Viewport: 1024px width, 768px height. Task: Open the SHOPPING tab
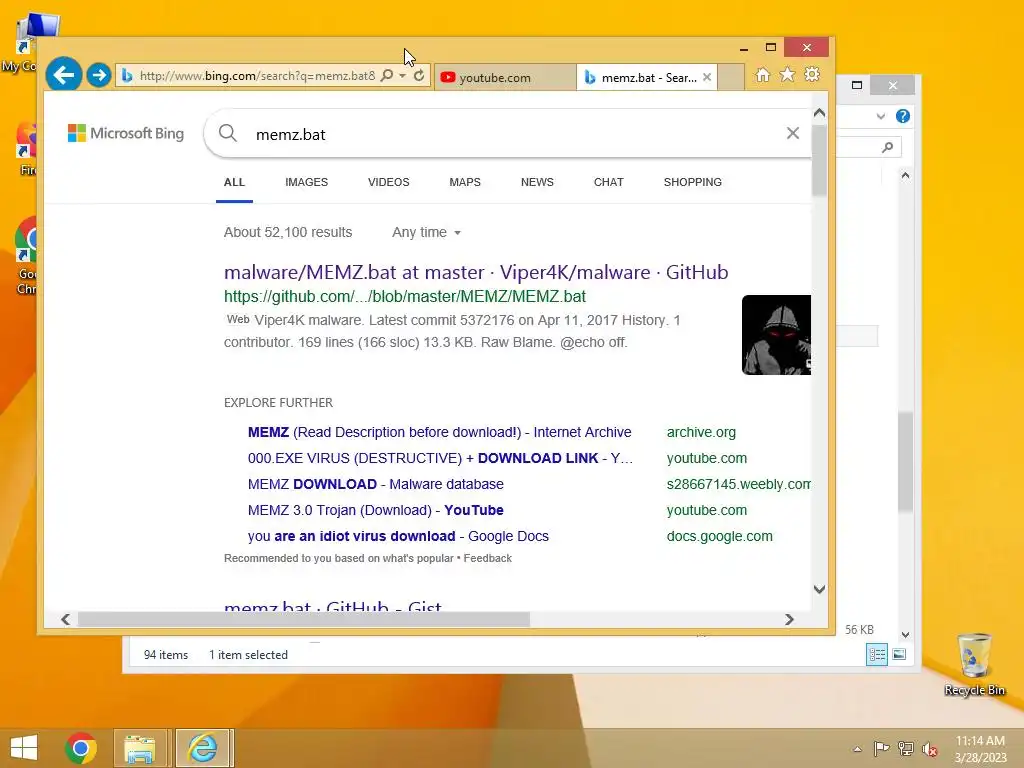[x=693, y=182]
